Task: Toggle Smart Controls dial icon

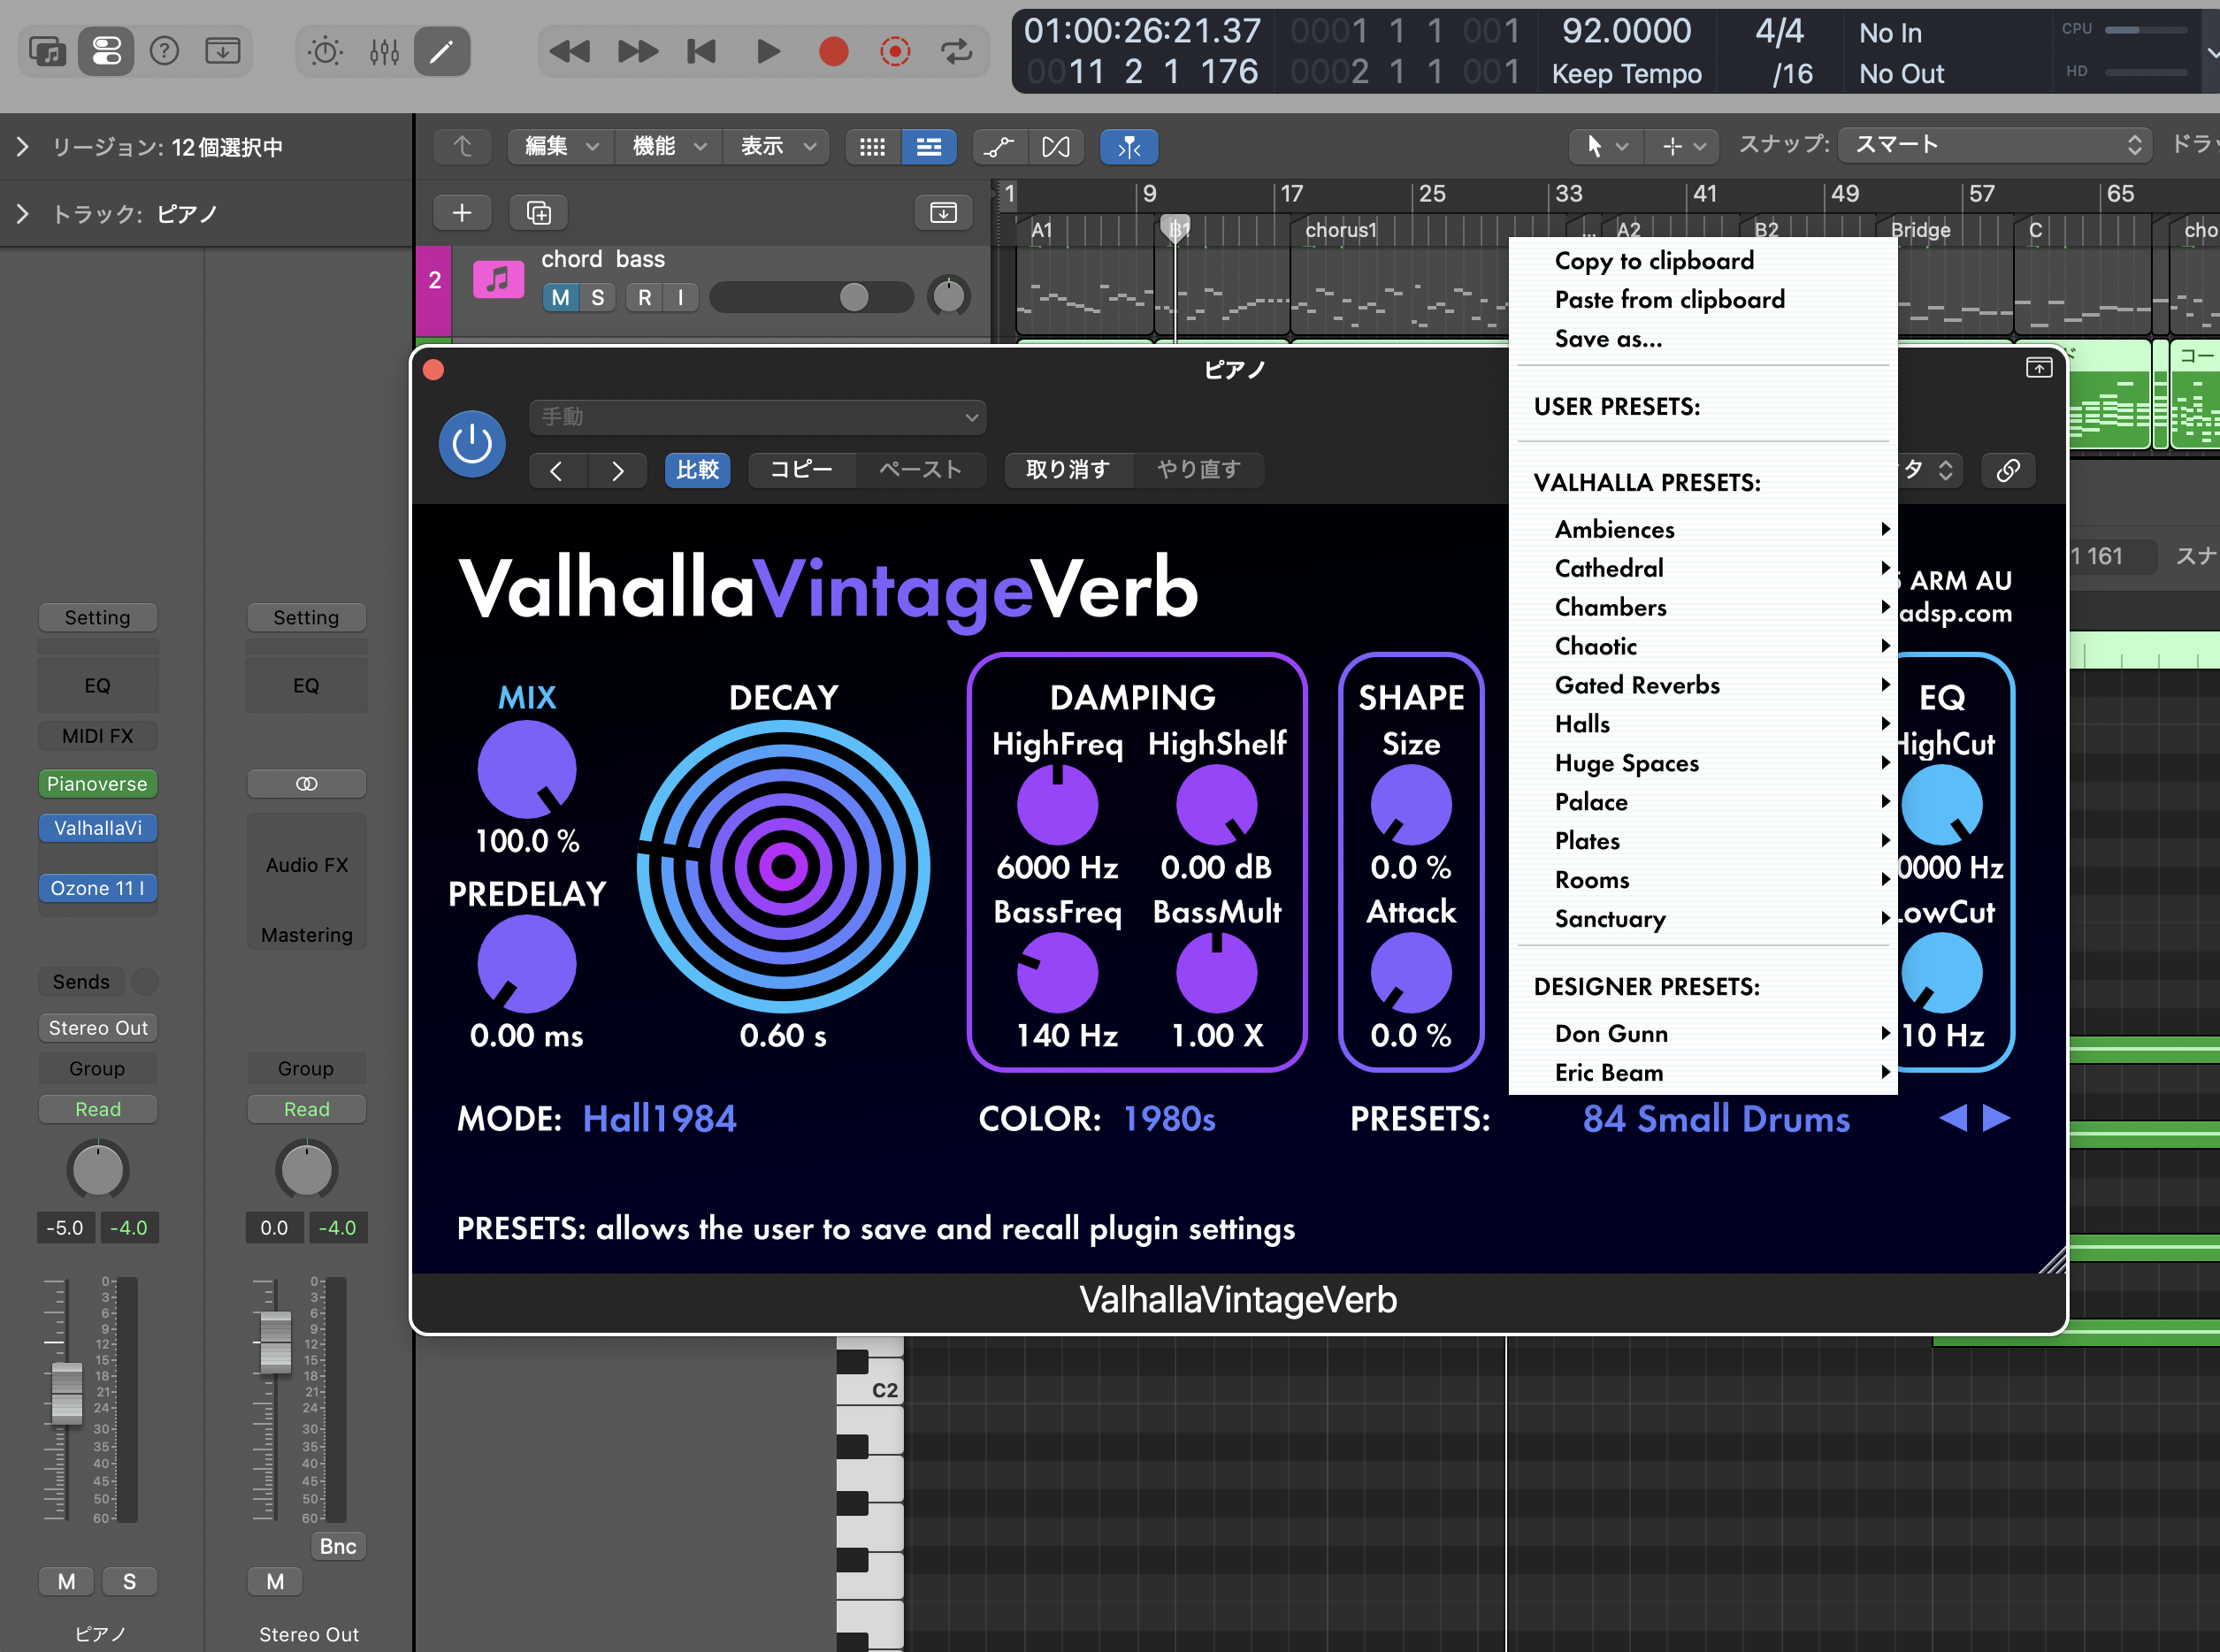Action: (x=325, y=51)
